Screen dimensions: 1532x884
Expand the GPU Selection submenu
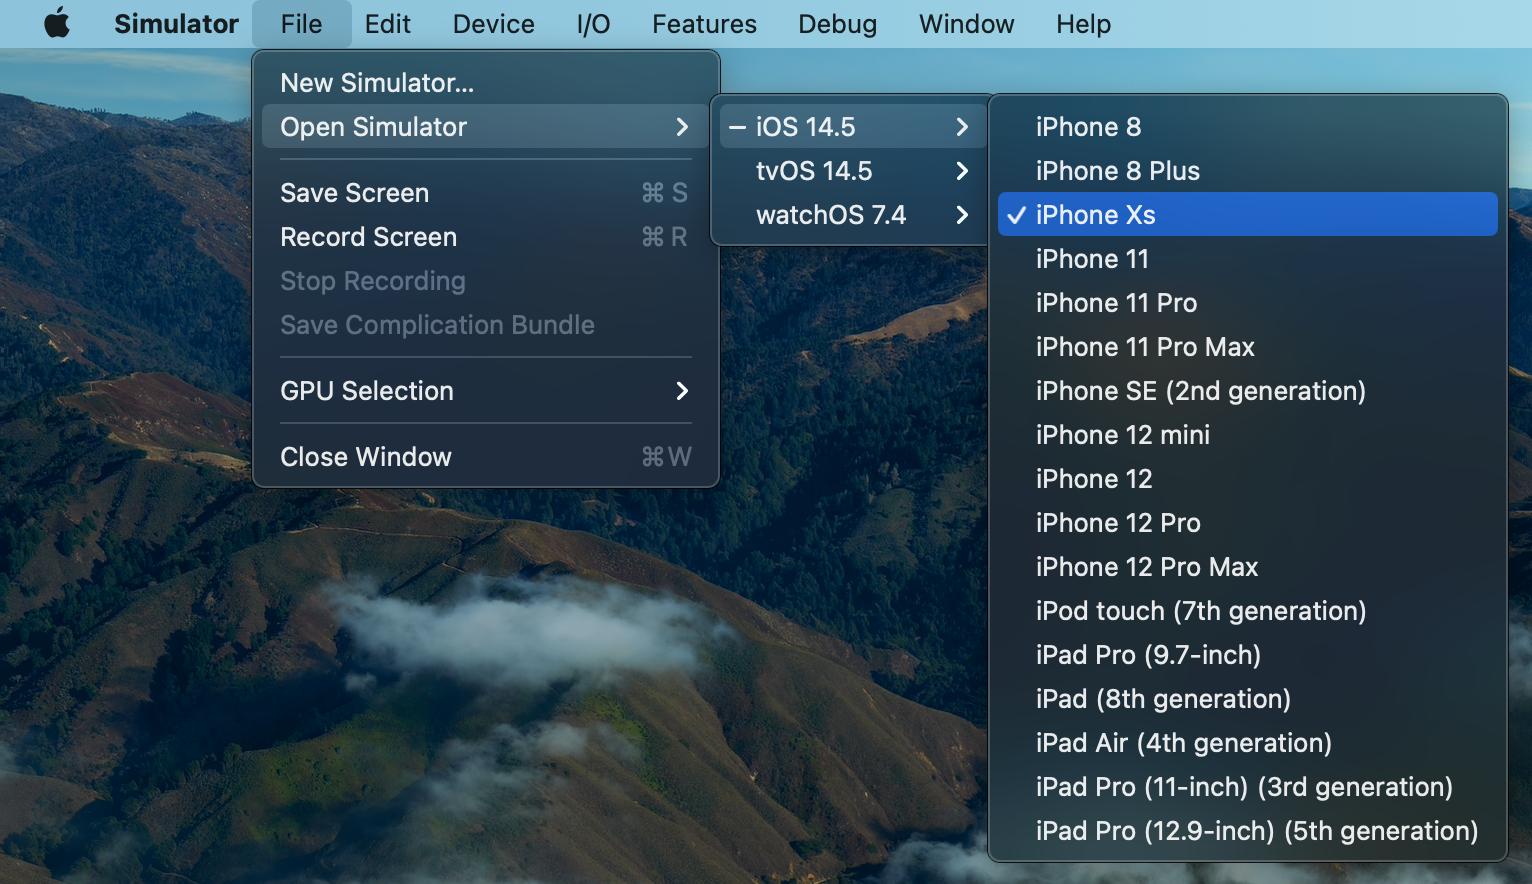pos(486,391)
